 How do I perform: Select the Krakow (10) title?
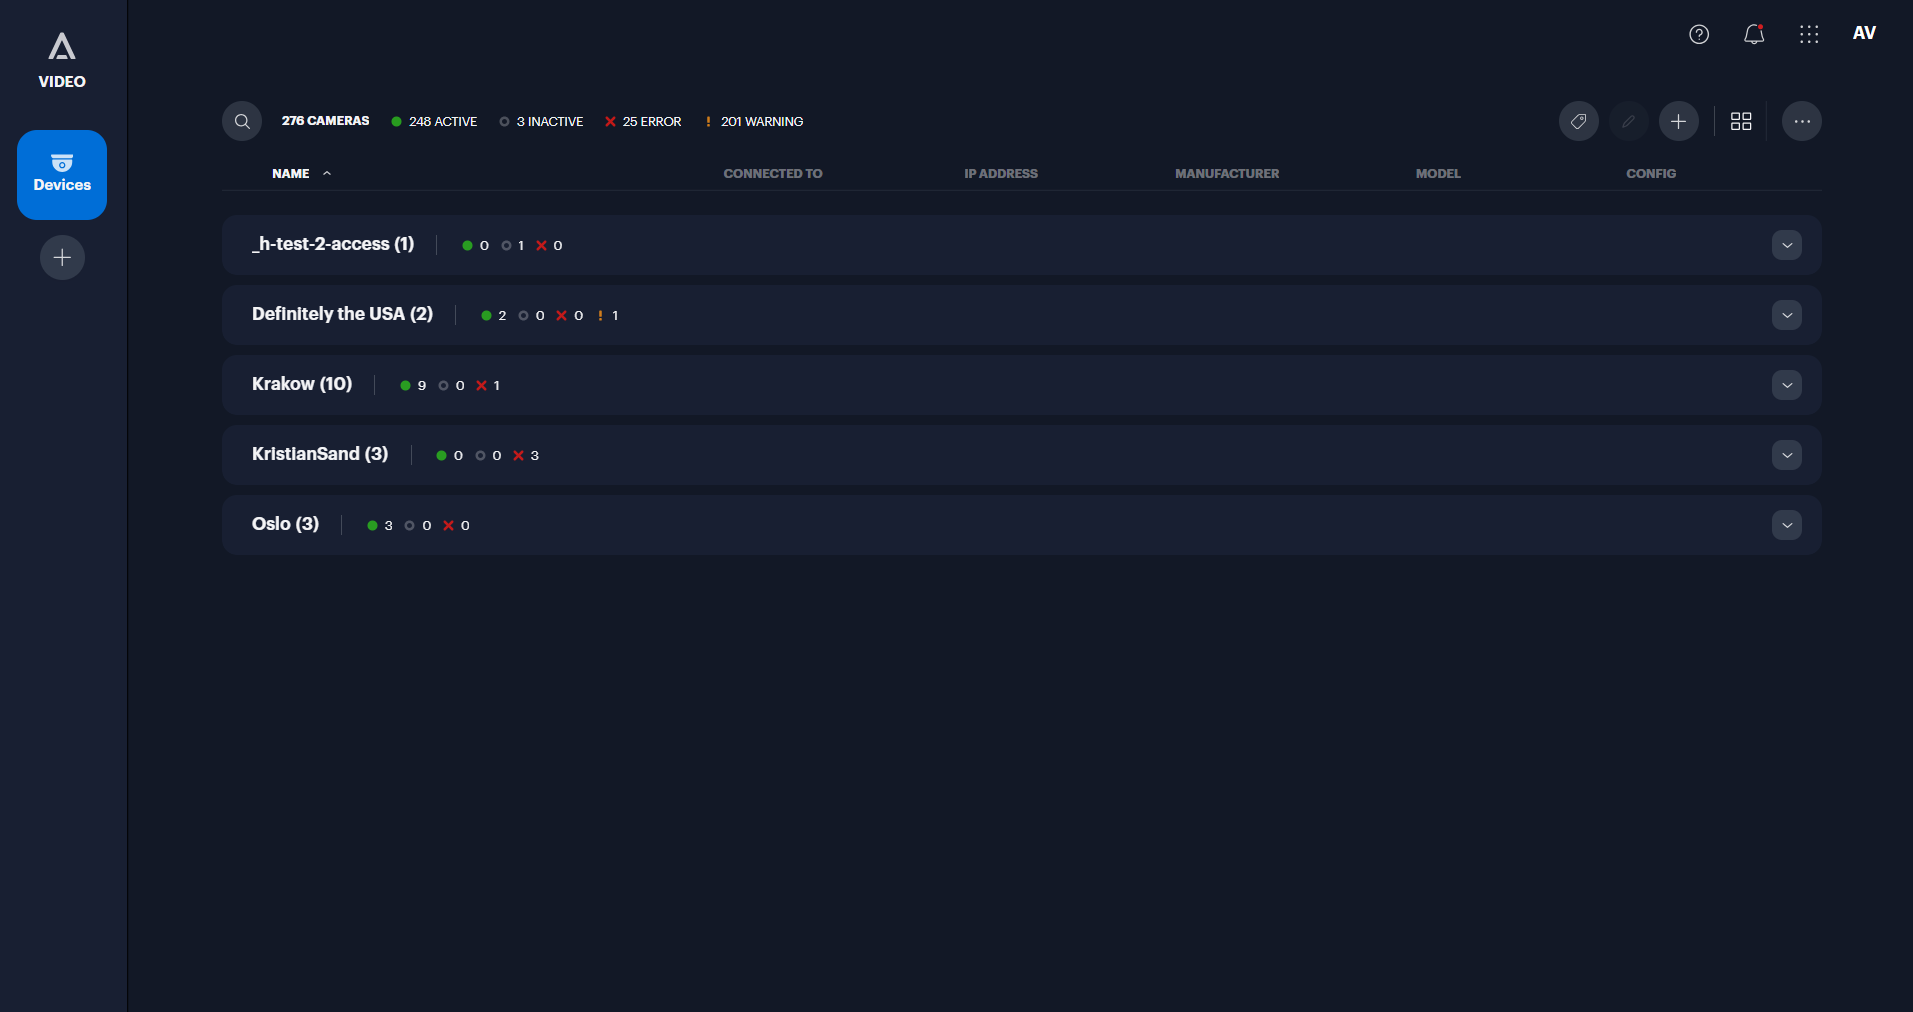pyautogui.click(x=302, y=384)
